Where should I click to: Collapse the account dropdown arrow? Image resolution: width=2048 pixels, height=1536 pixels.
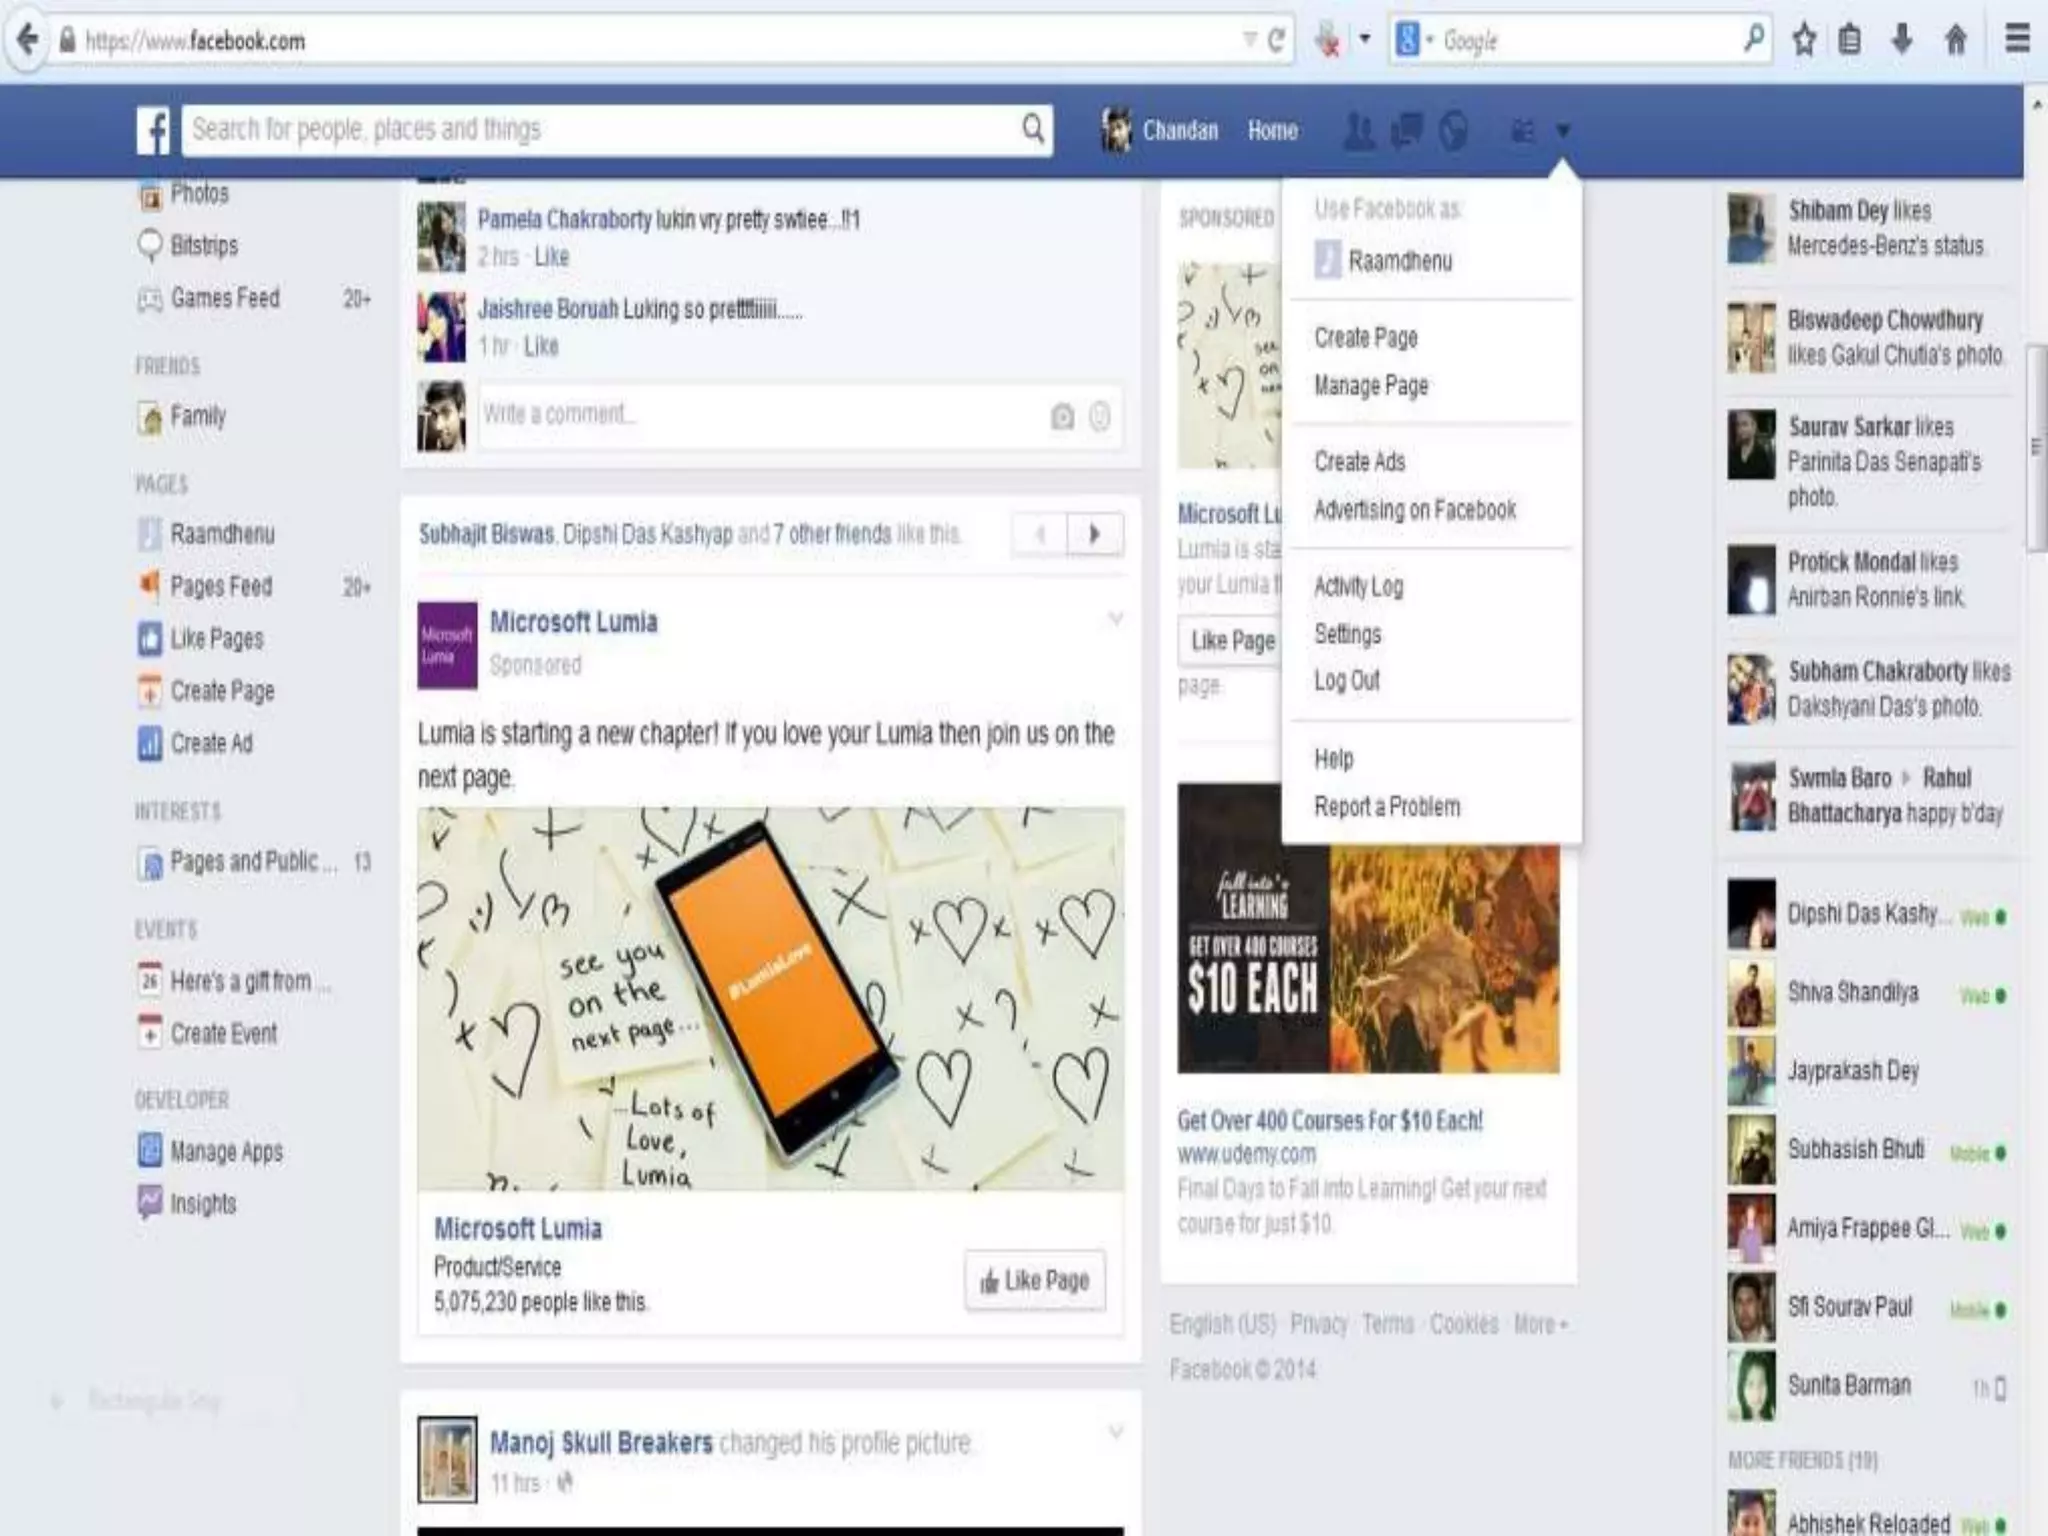[x=1563, y=131]
